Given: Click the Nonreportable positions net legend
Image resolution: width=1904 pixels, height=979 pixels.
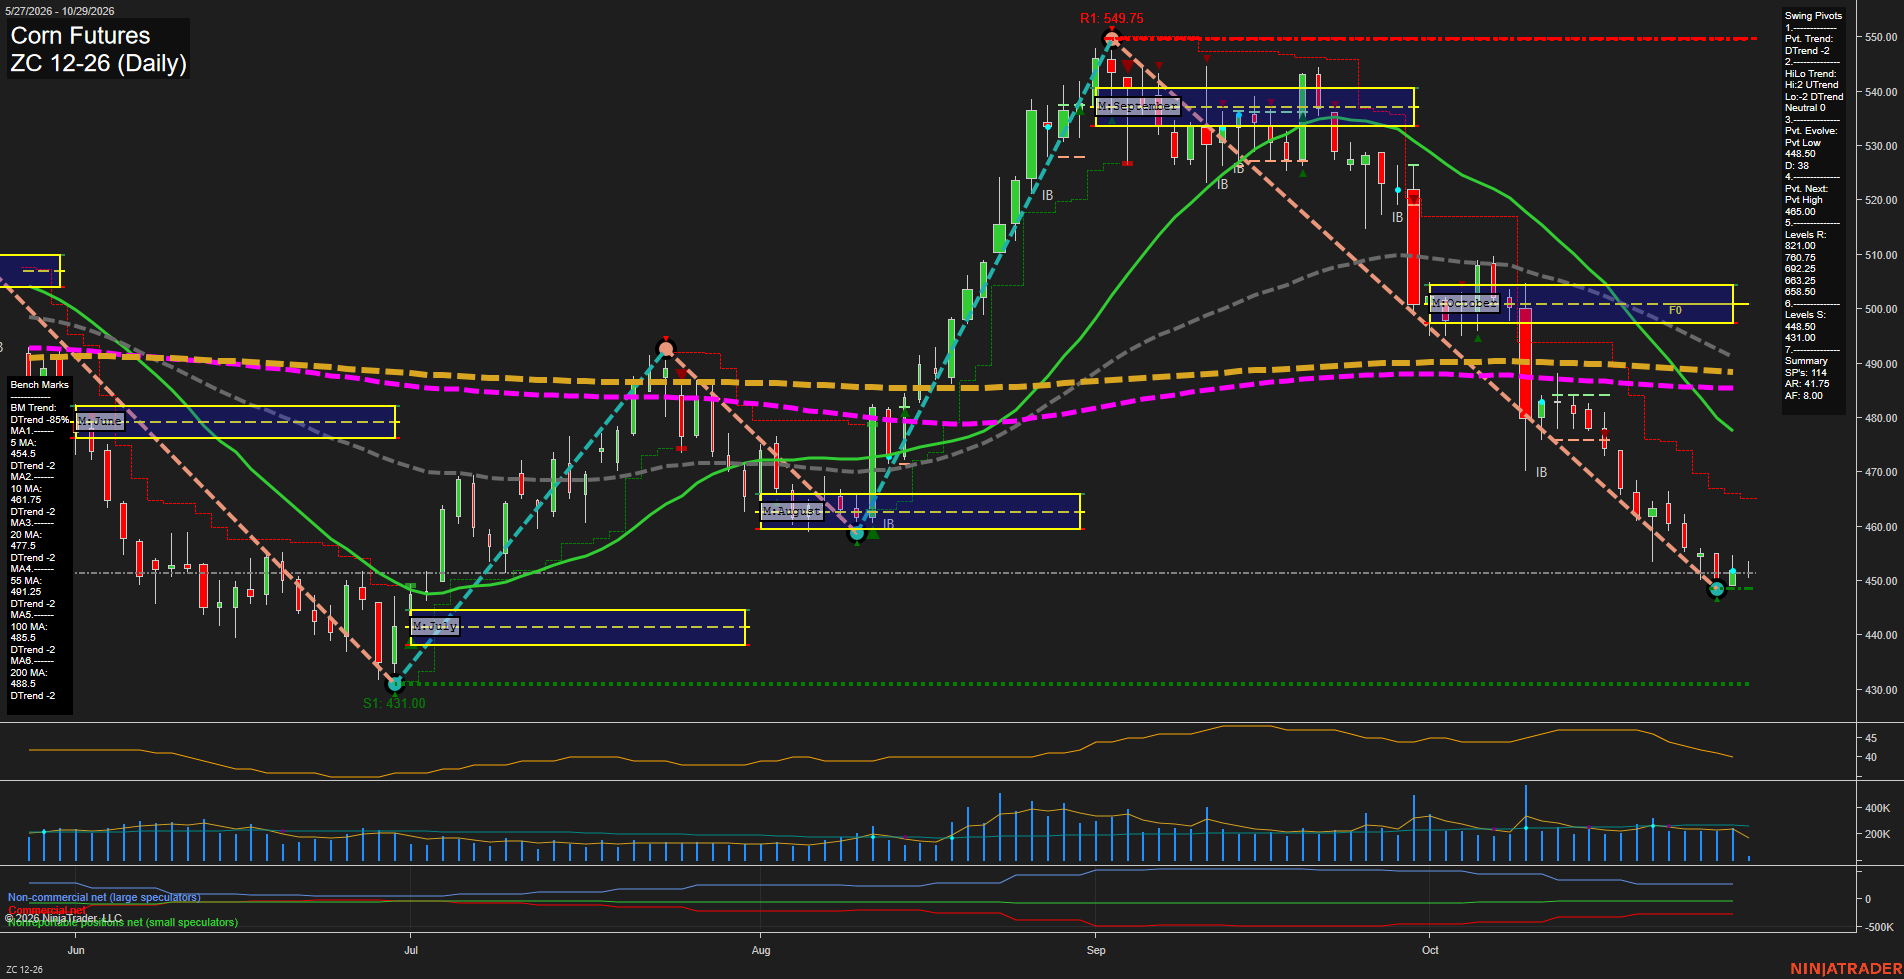Looking at the screenshot, I should [123, 922].
